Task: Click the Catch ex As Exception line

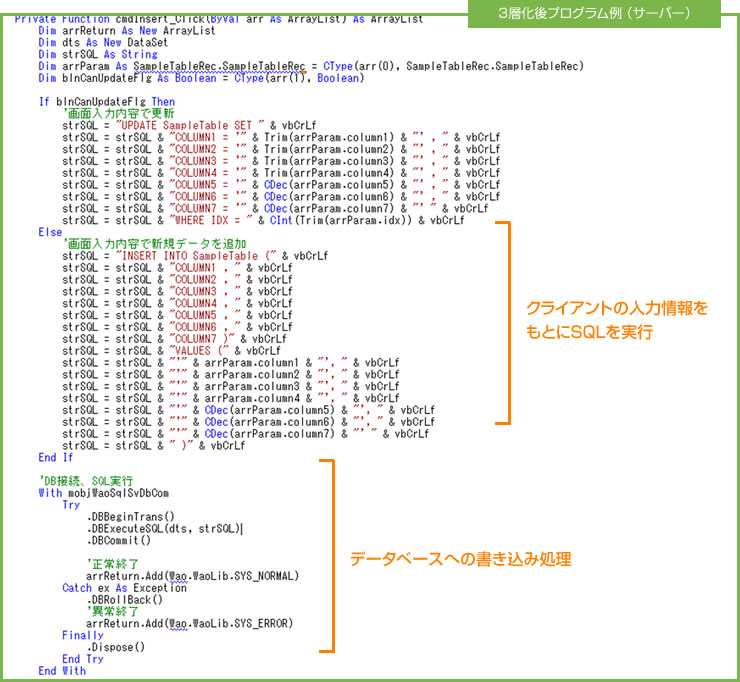Action: tap(124, 588)
